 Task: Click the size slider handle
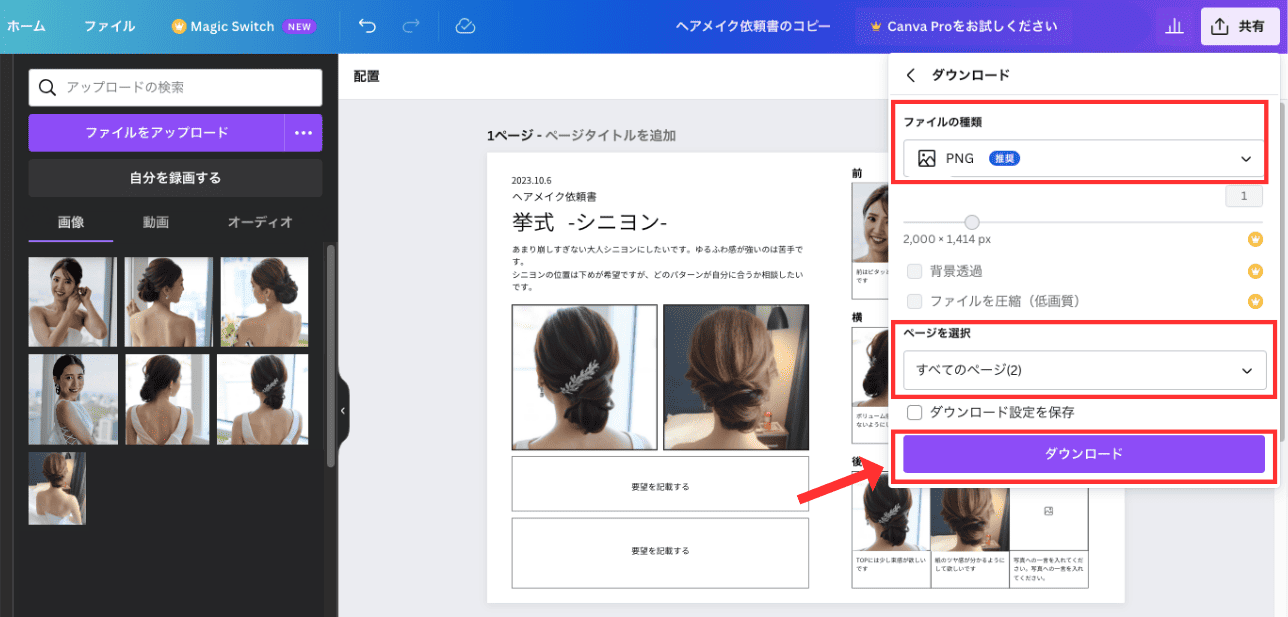tap(971, 222)
